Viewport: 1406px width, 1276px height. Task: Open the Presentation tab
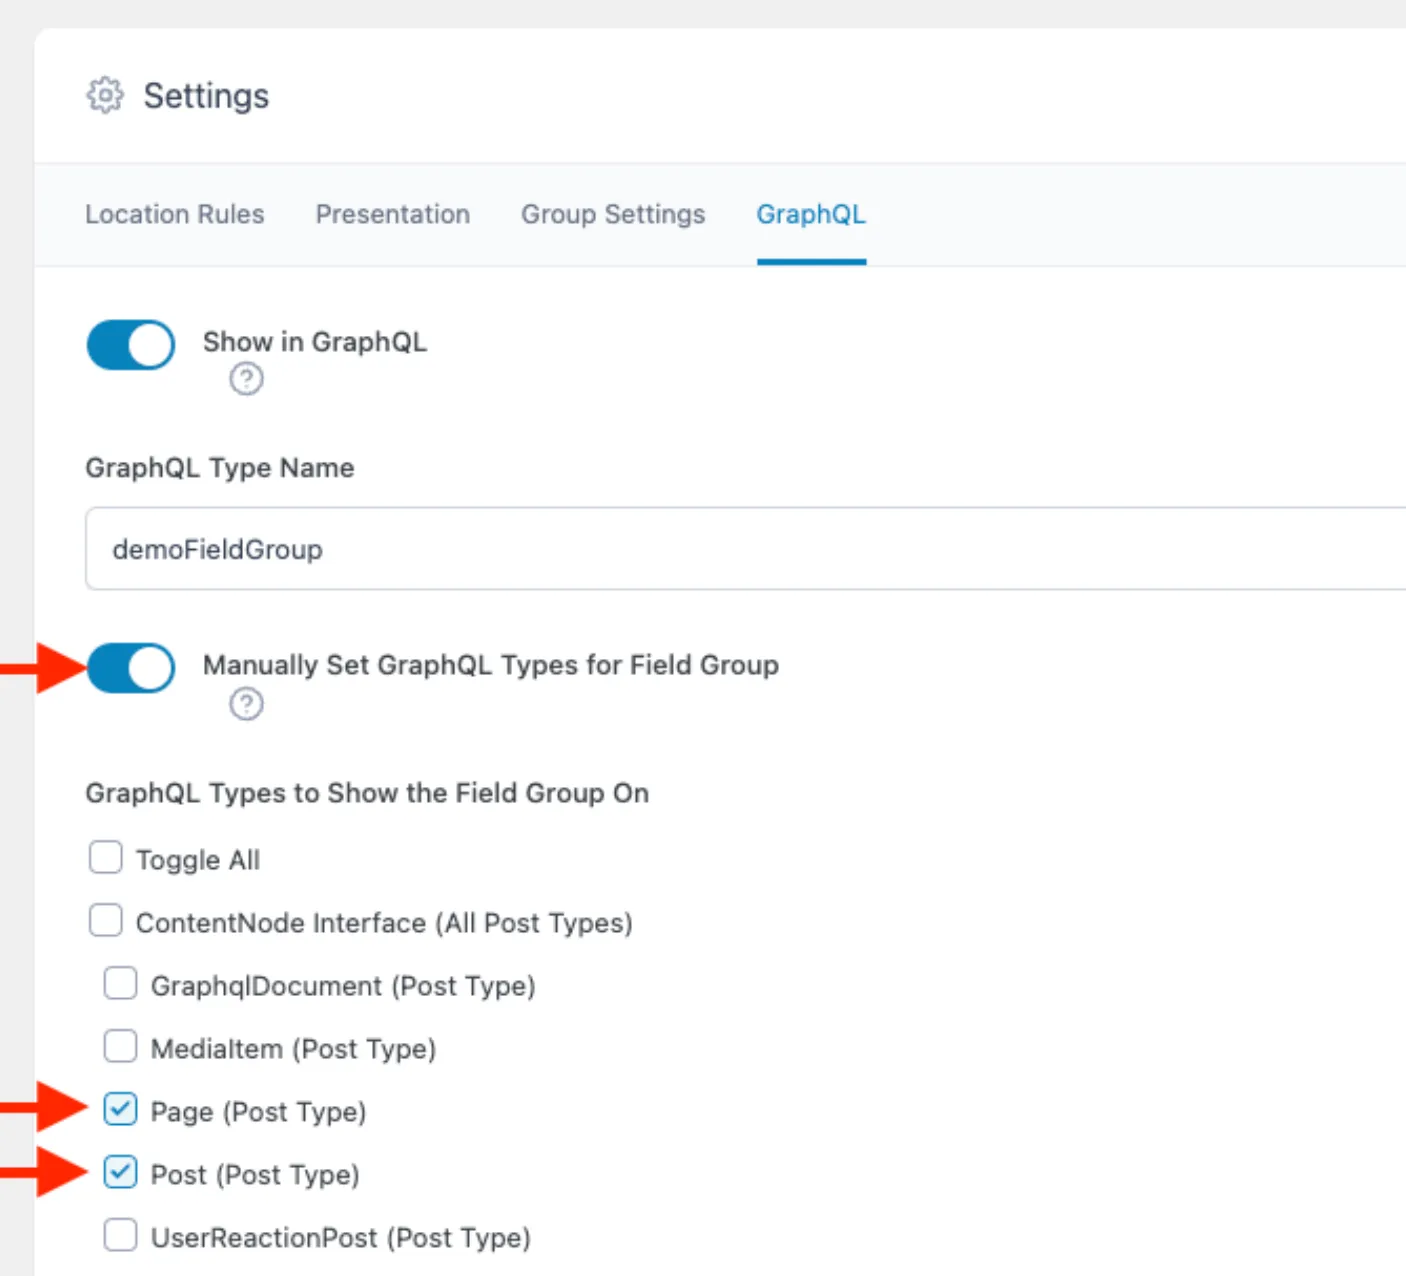[x=393, y=214]
